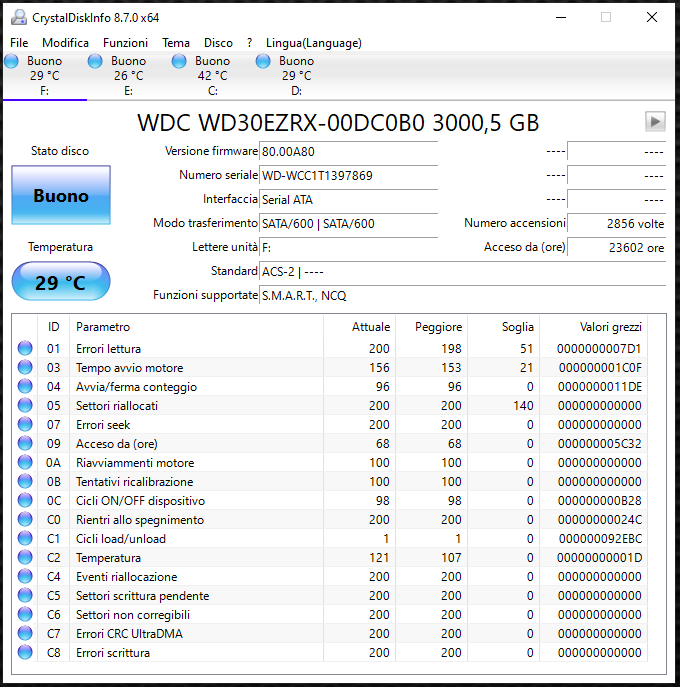Click the Soglia column header
Viewport: 680px width, 687px height.
tap(503, 327)
